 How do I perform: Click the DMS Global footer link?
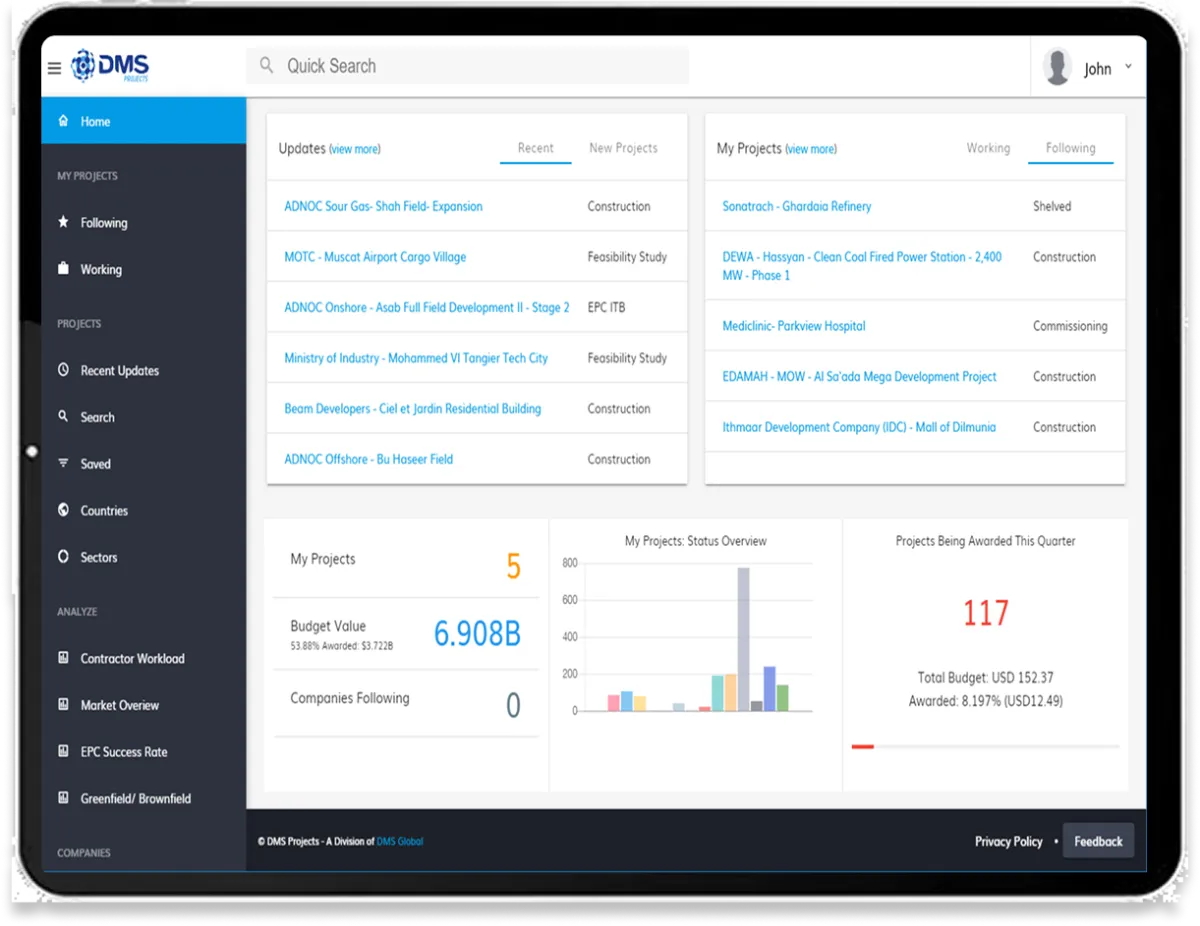point(400,842)
